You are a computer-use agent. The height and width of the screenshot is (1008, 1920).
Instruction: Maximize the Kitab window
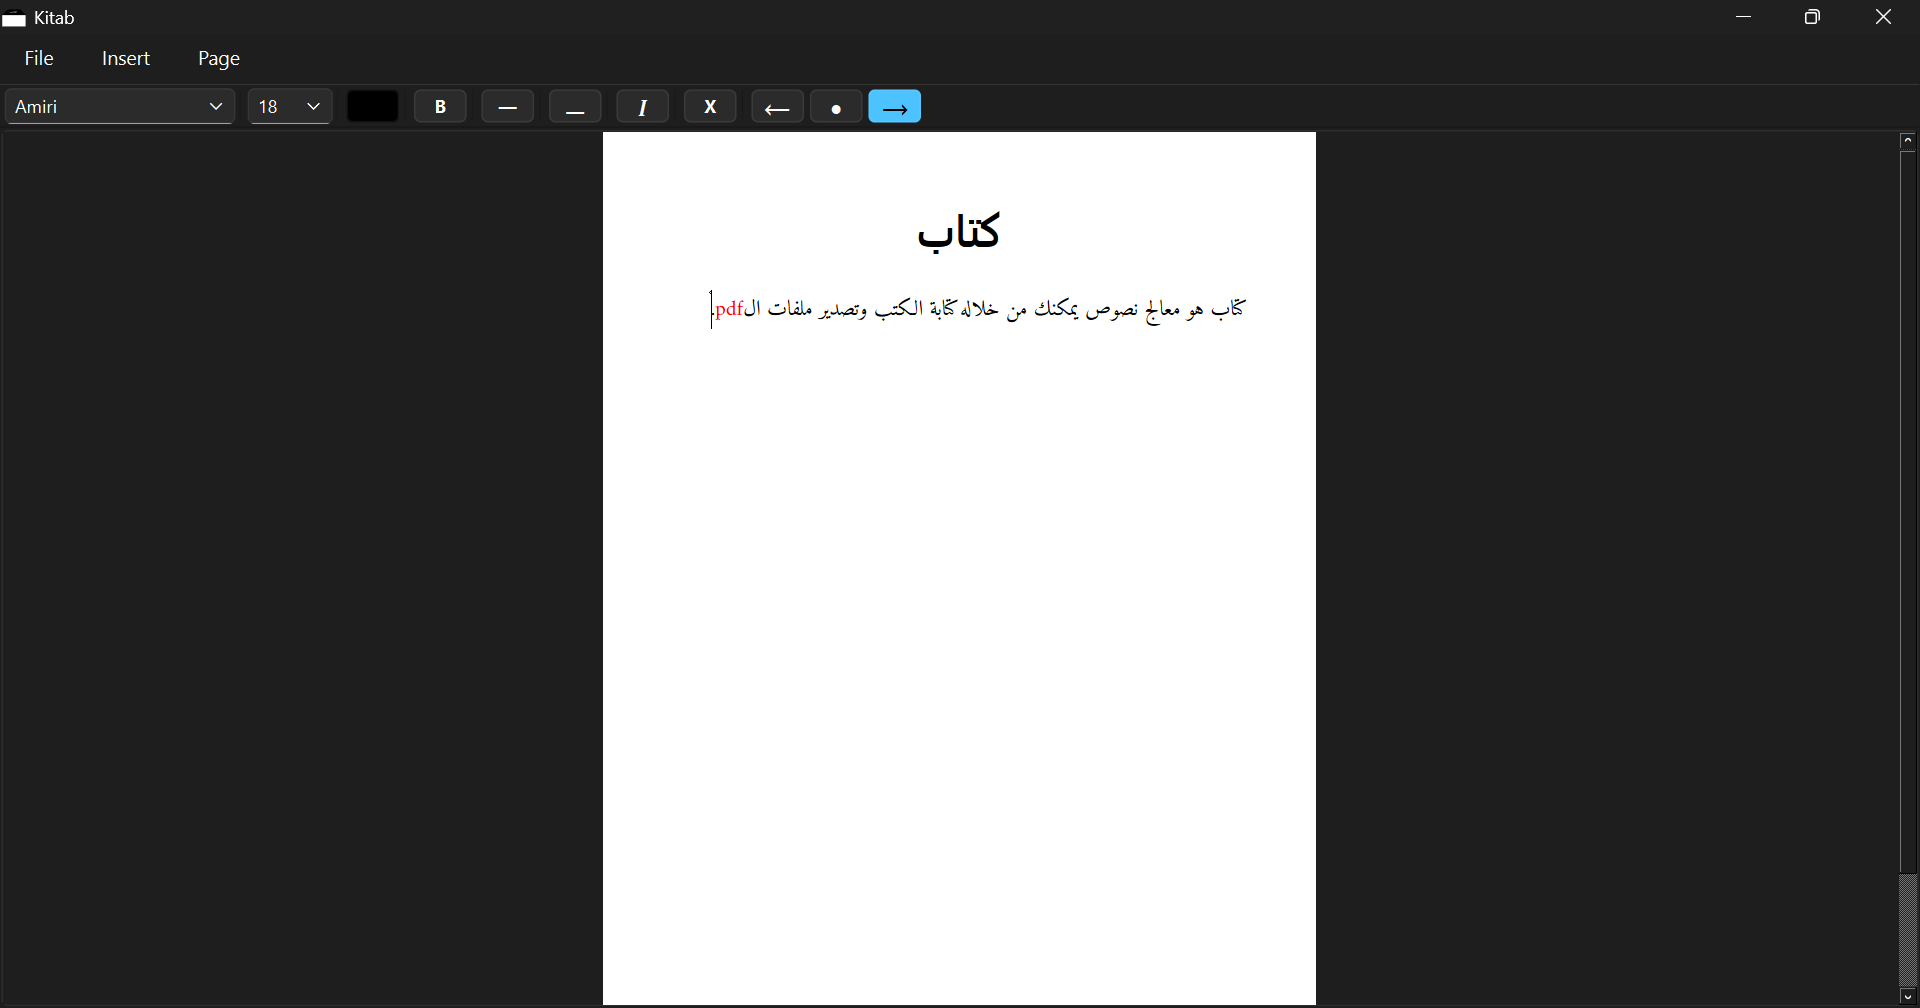coord(1813,17)
